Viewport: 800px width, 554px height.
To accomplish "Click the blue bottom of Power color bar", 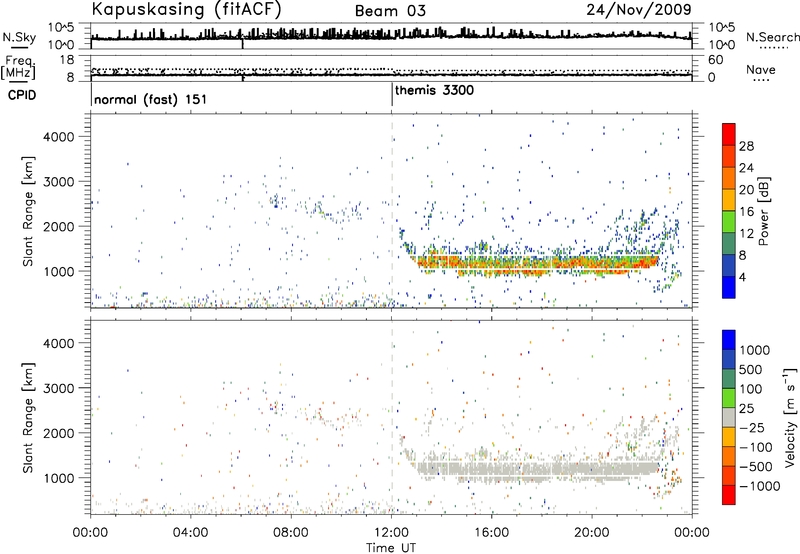I will click(729, 287).
